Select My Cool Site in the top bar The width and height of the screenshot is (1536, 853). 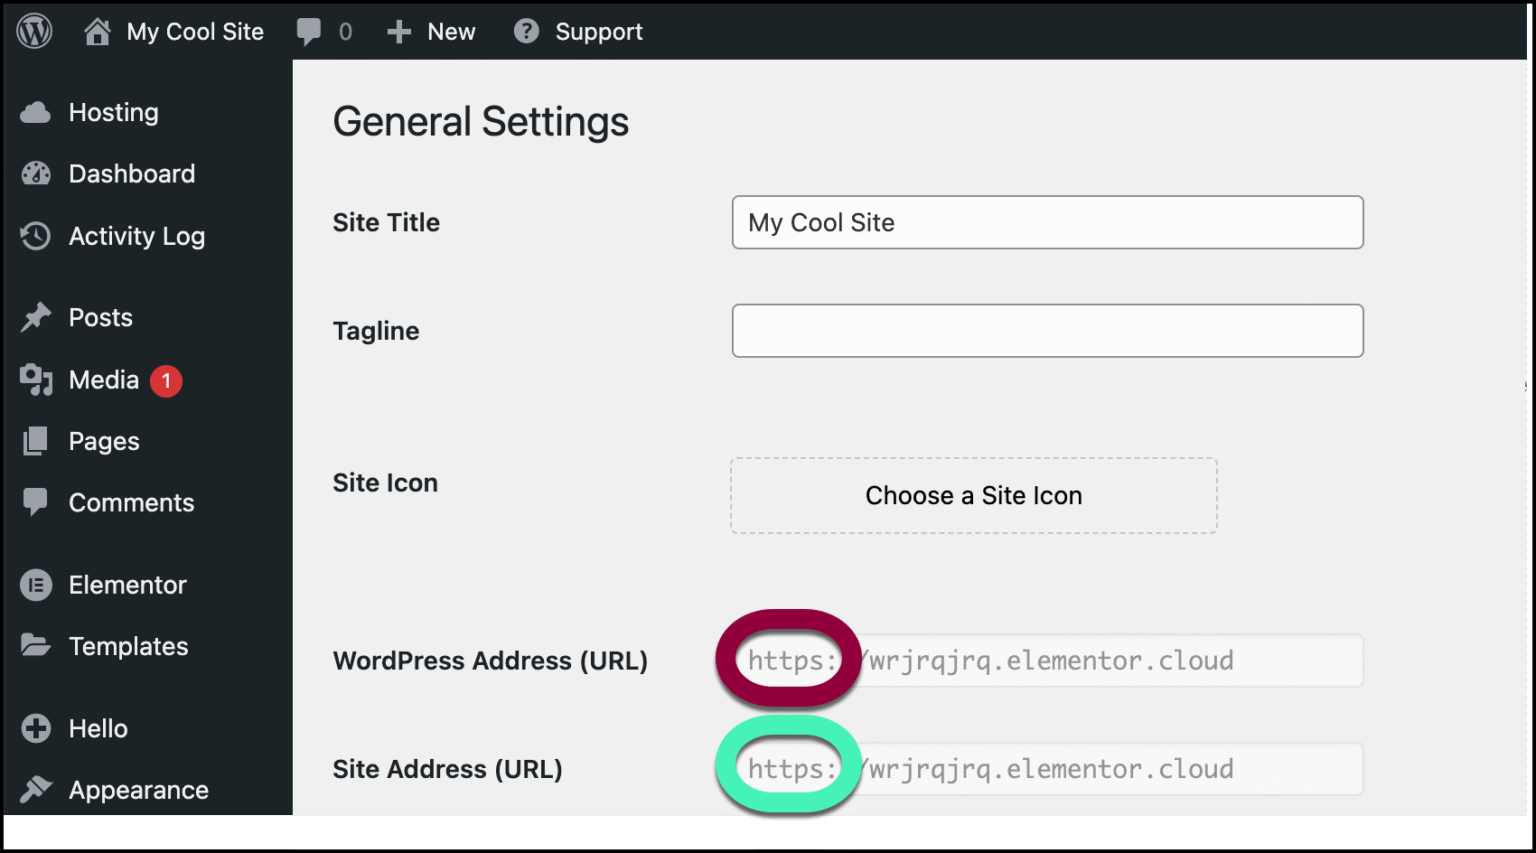(x=194, y=30)
